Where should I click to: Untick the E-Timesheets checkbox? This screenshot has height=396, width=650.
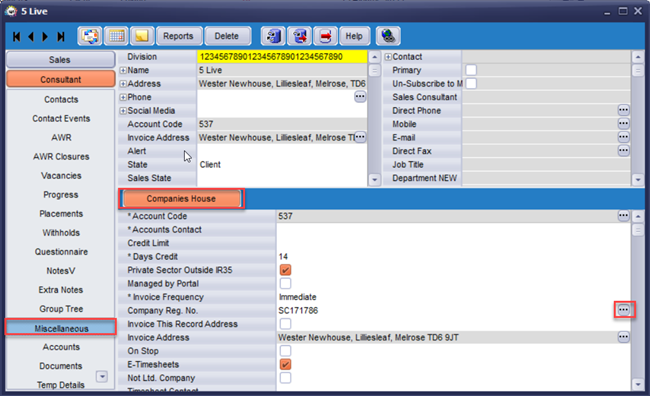tap(285, 364)
